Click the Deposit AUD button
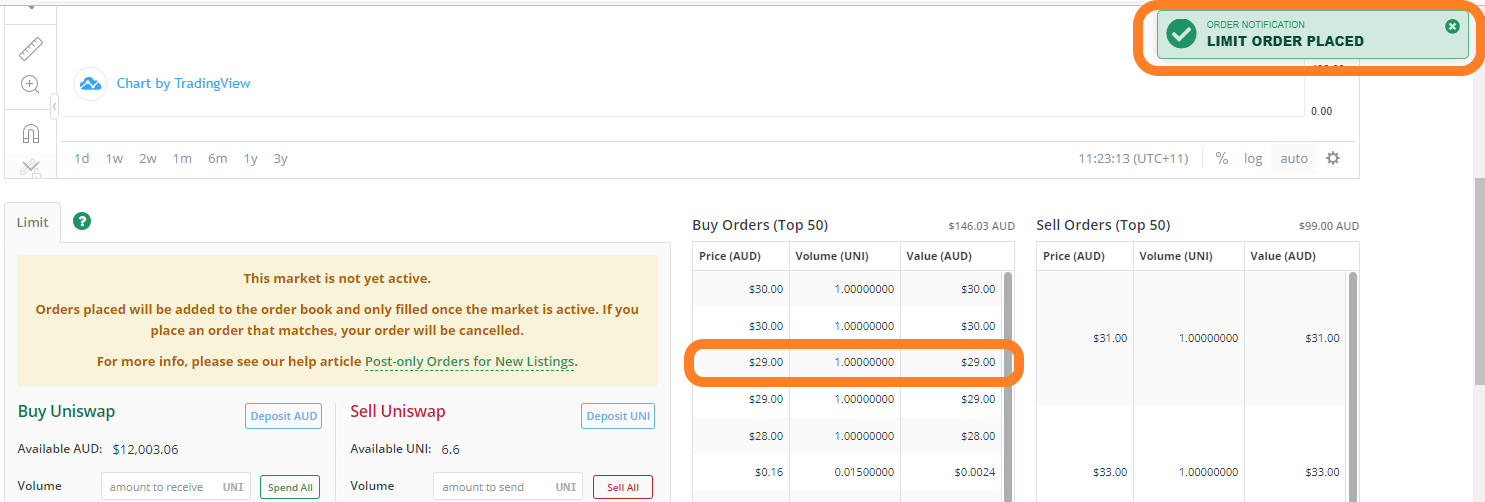The width and height of the screenshot is (1485, 502). (x=284, y=416)
